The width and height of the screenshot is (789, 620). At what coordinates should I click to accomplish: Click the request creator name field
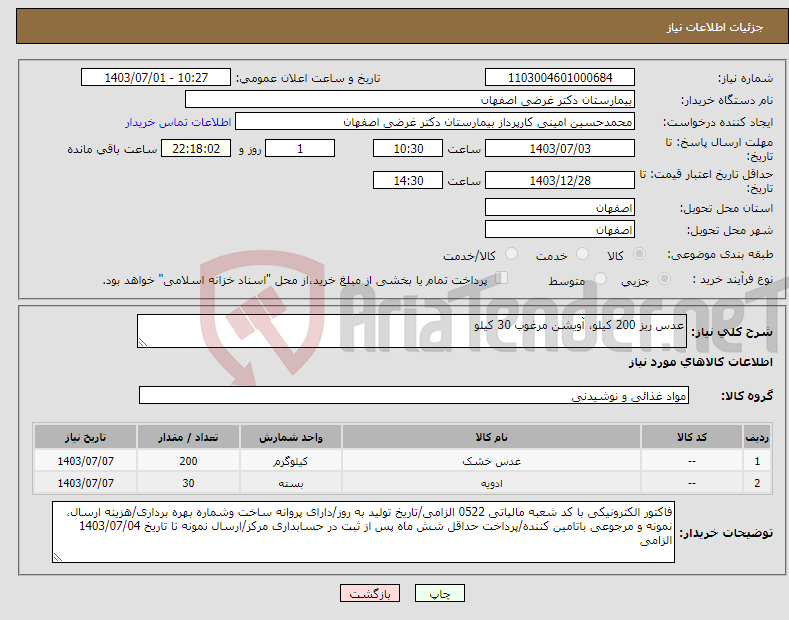pyautogui.click(x=435, y=121)
